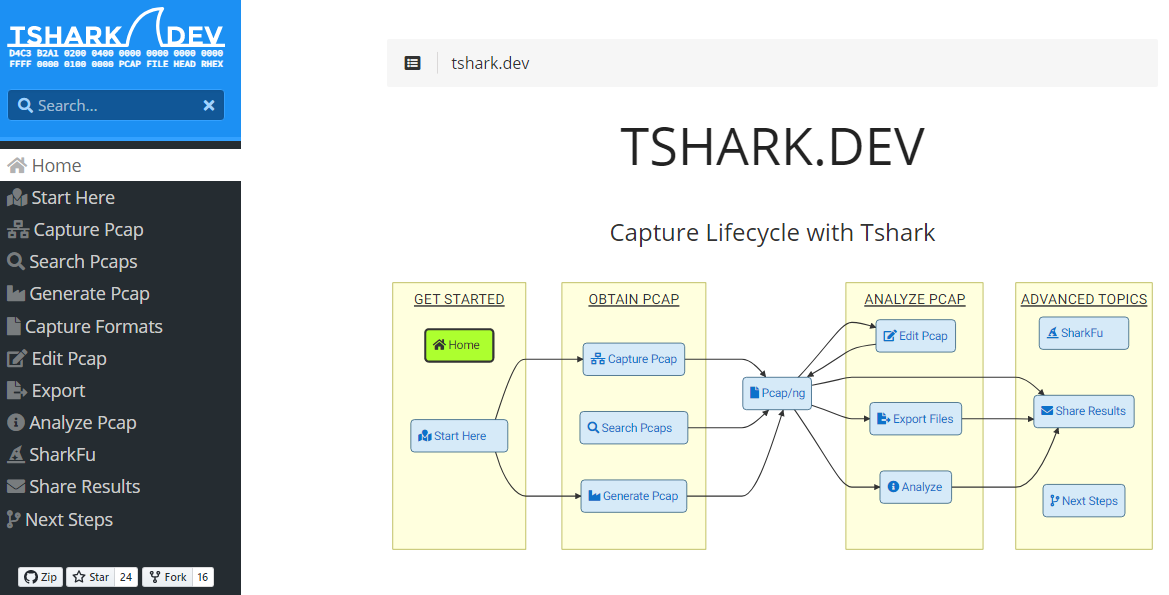This screenshot has height=595, width=1169.
Task: Click the TSHARK.DEV shark logo
Action: 116,38
